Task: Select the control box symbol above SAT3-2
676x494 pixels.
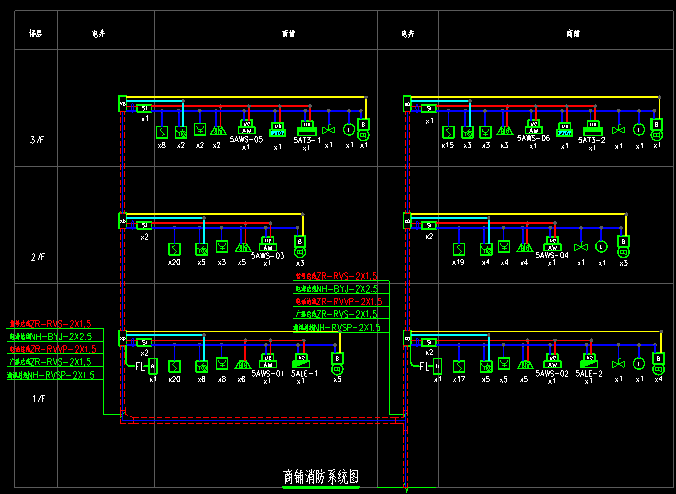Action: 592,128
